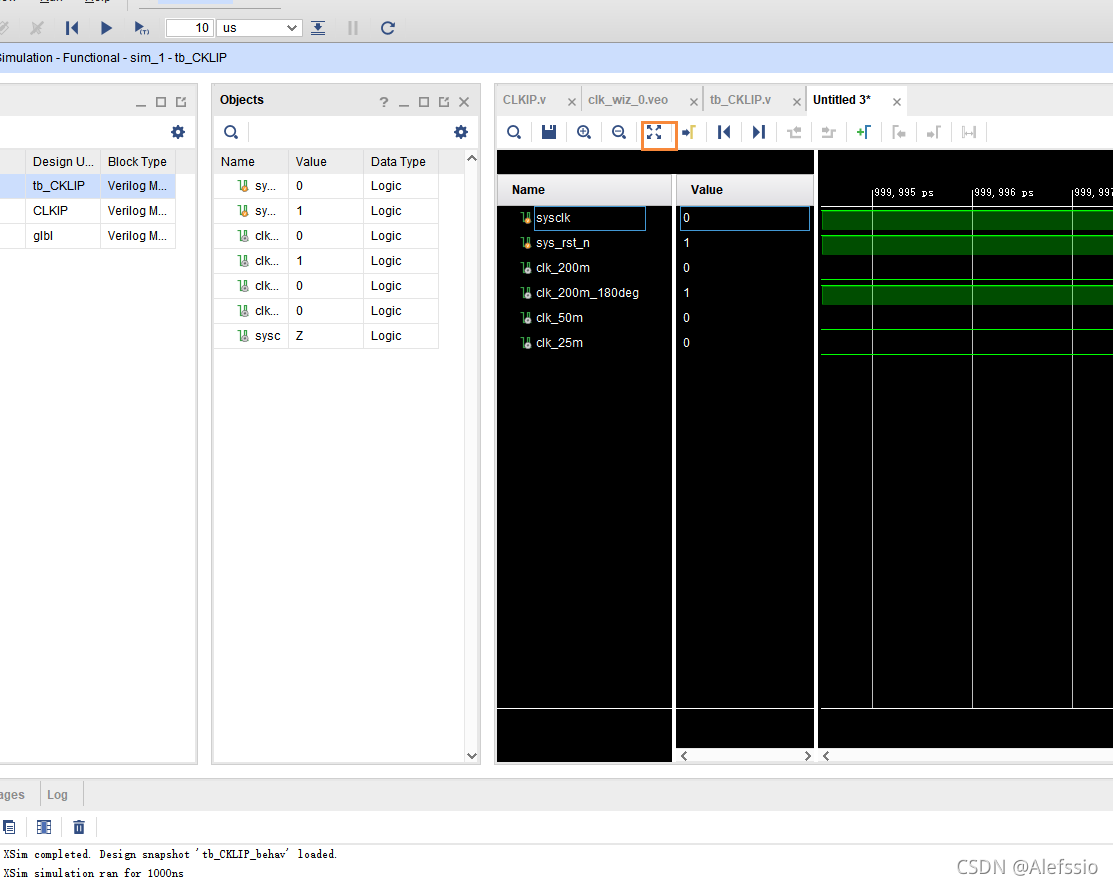Click the console column view icon
Screen dimensions: 1113x885
tap(44, 827)
